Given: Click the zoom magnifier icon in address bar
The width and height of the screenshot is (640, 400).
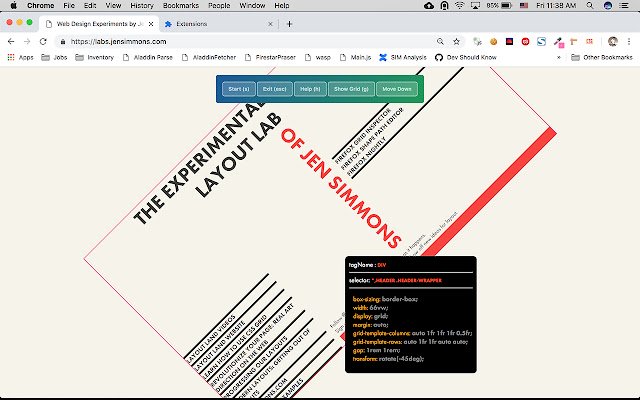Looking at the screenshot, I should tap(440, 41).
